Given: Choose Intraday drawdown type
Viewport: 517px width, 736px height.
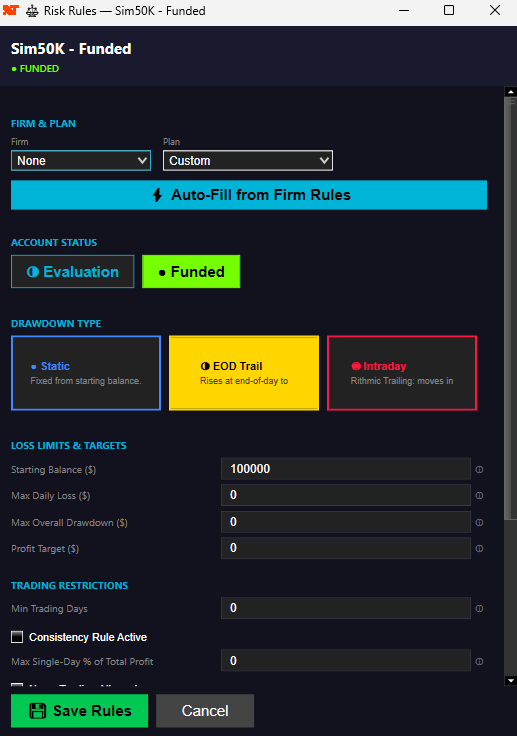Looking at the screenshot, I should [x=402, y=373].
